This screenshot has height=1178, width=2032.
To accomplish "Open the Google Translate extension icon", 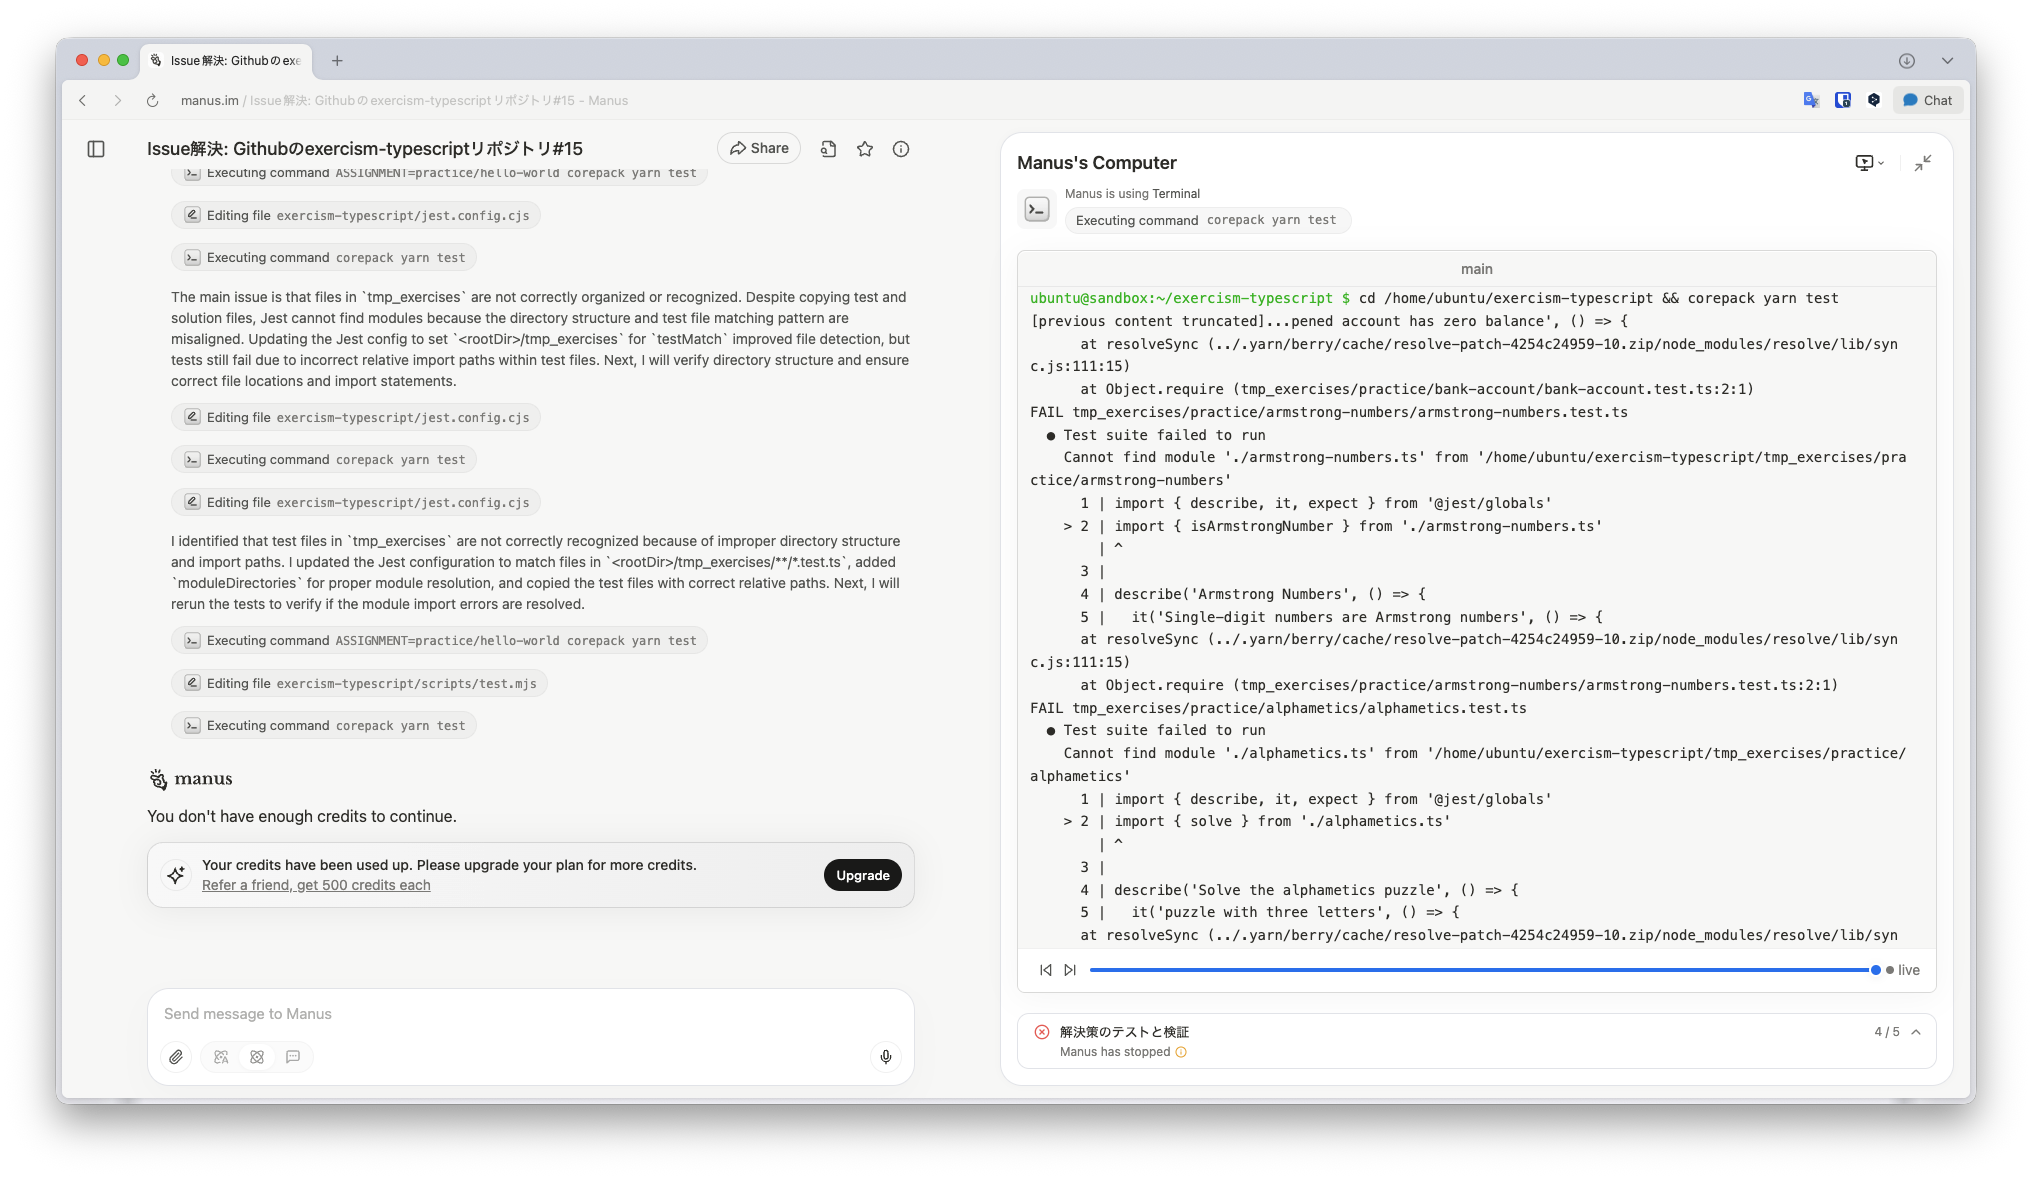I will click(1811, 100).
